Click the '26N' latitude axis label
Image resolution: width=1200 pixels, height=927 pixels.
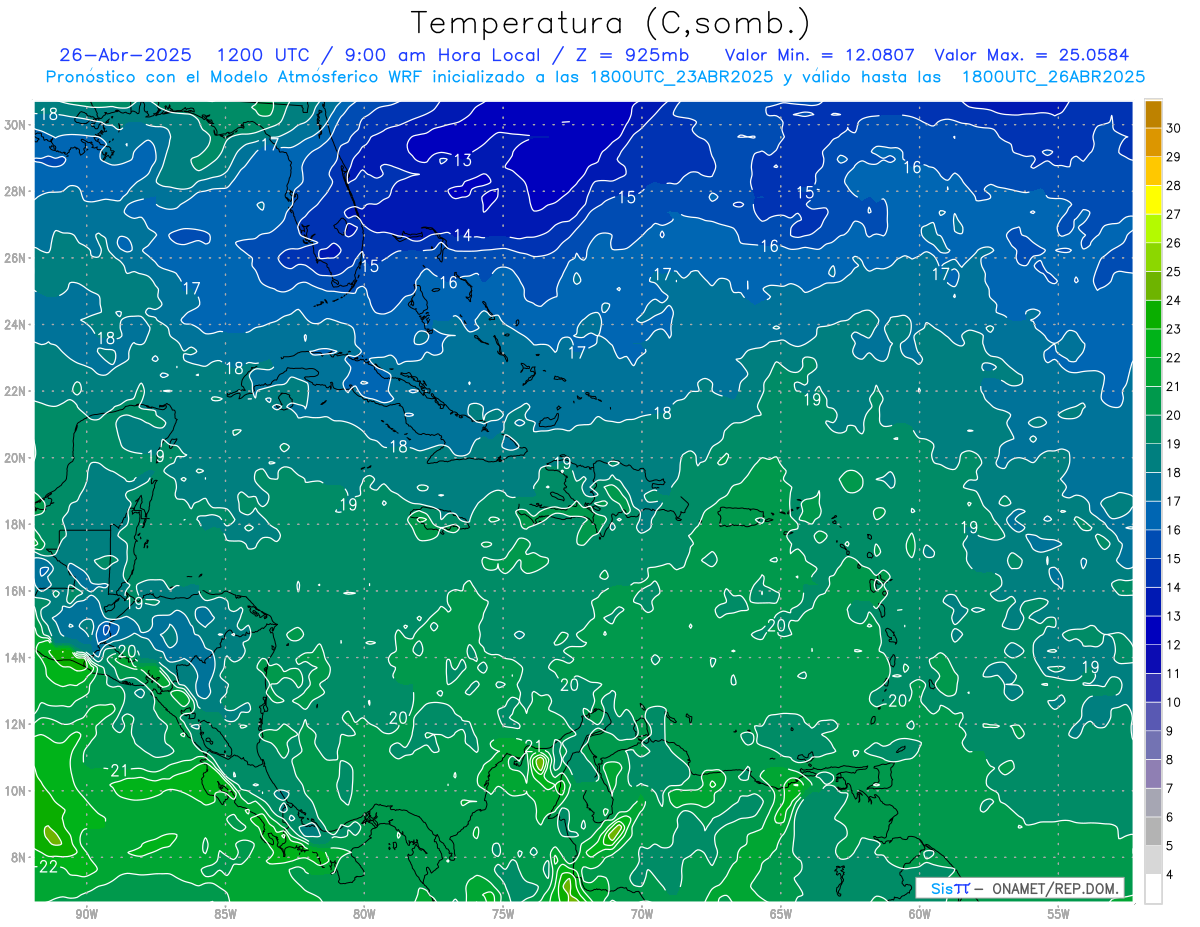15,258
